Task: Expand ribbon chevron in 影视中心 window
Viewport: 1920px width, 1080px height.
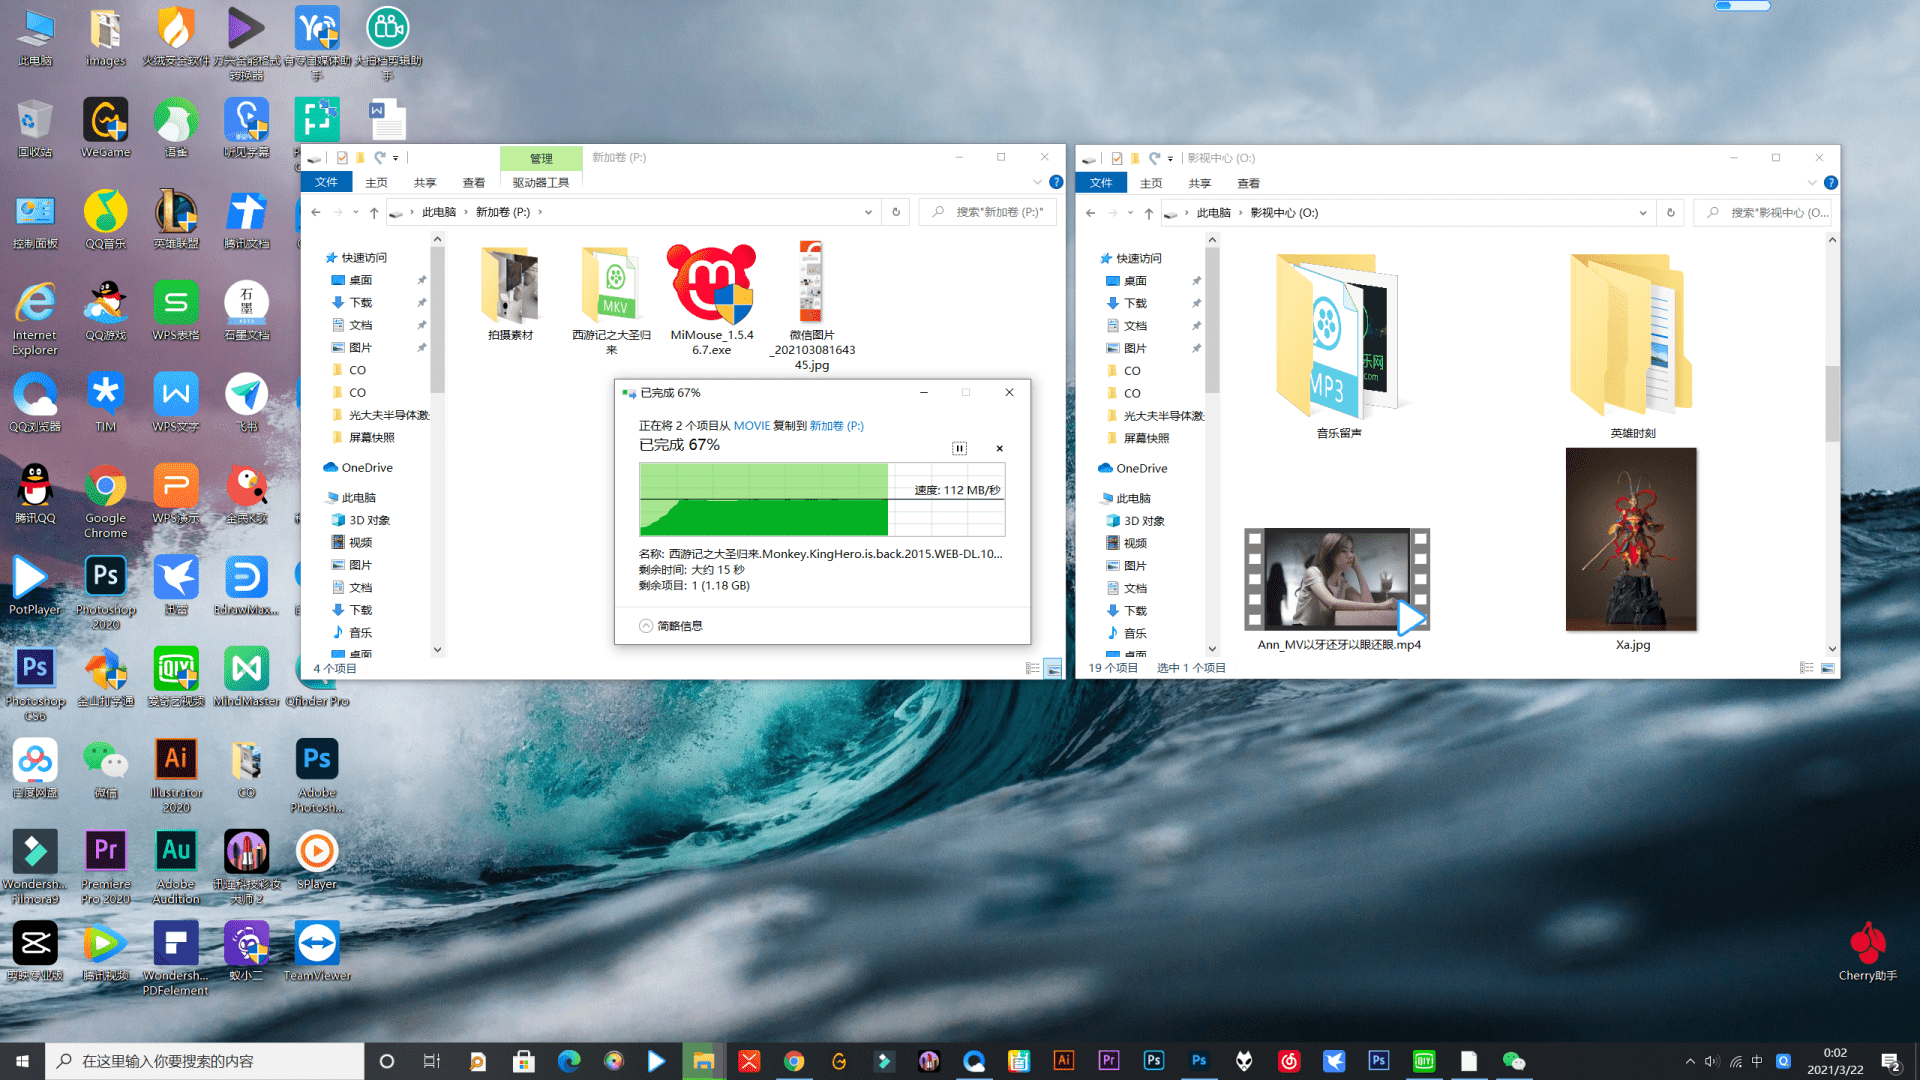Action: [x=1812, y=183]
